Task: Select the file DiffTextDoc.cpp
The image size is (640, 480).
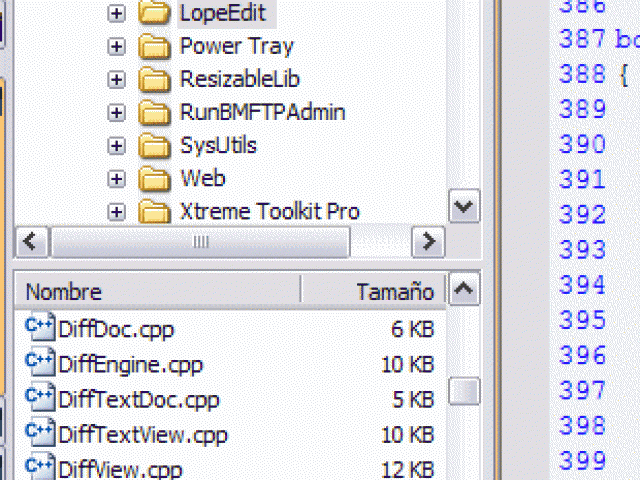Action: (x=139, y=400)
